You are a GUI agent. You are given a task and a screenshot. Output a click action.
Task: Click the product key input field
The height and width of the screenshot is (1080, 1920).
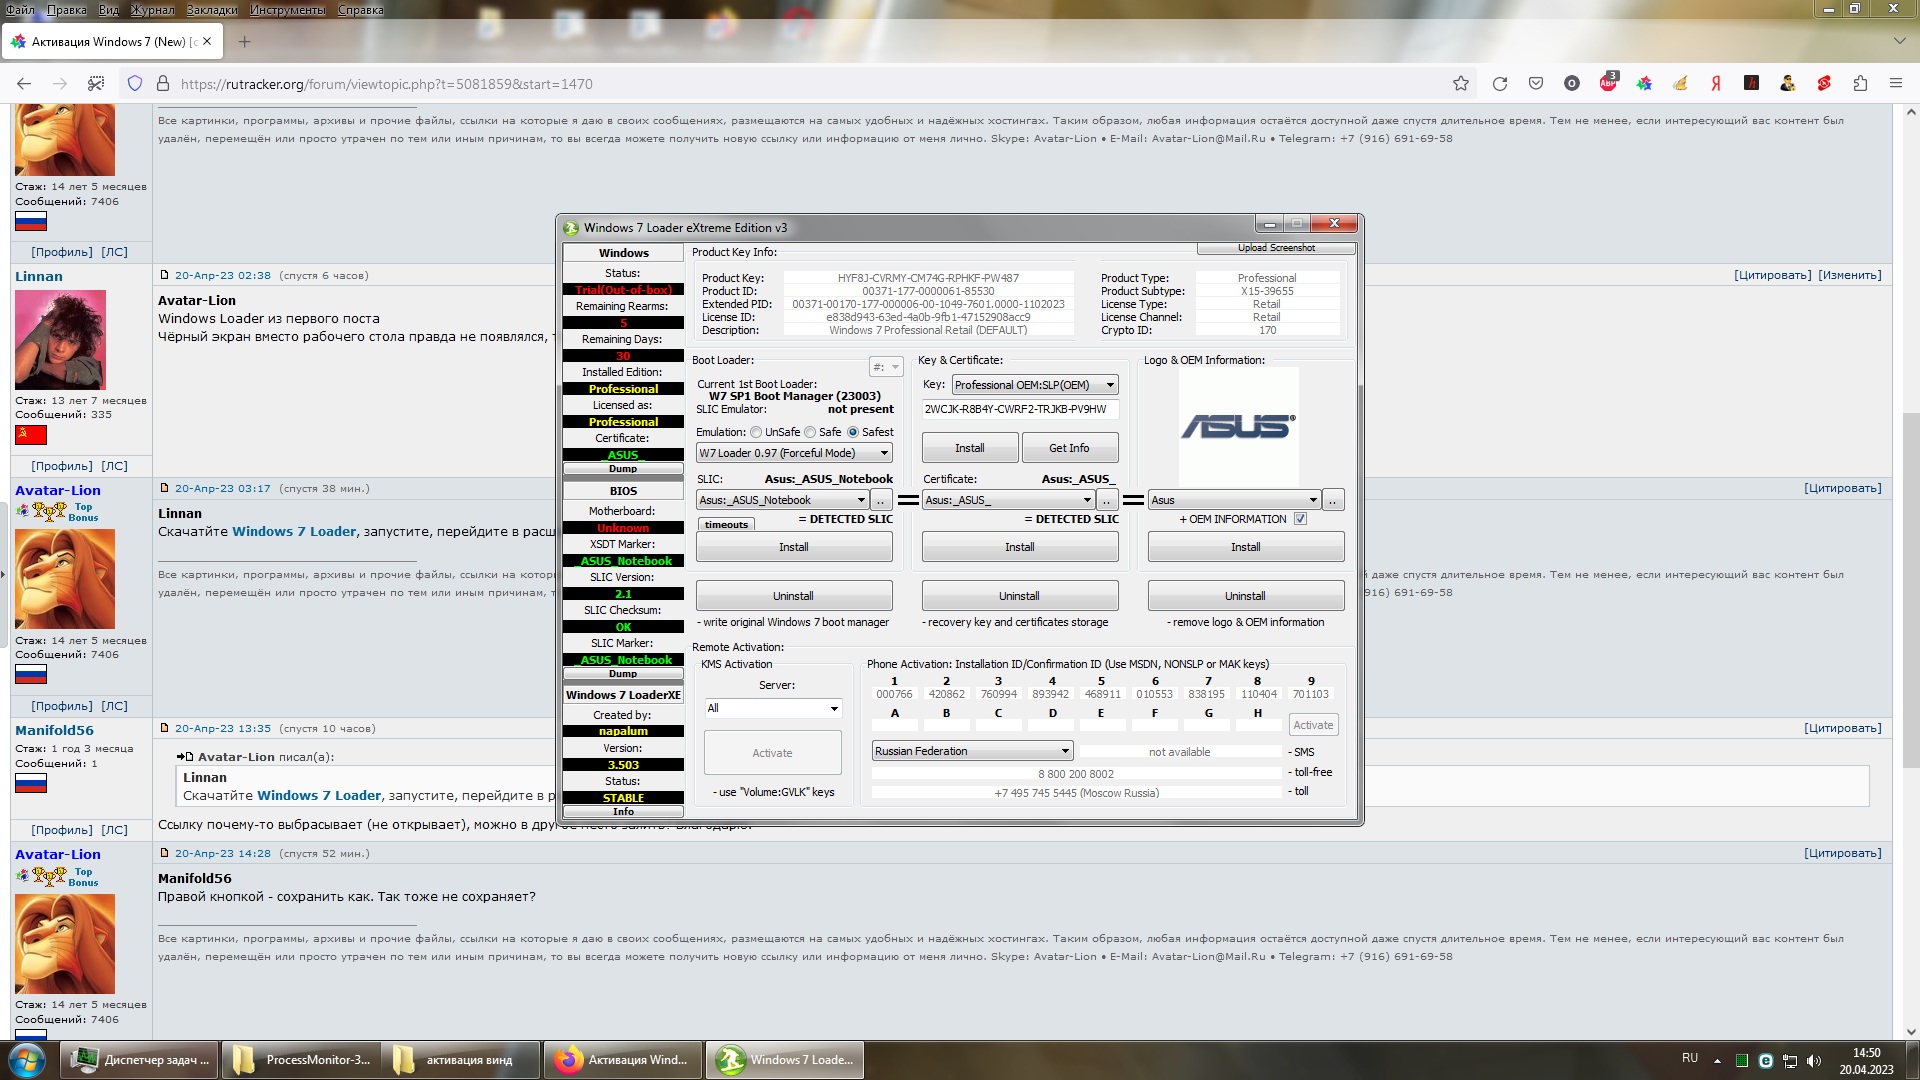(1020, 409)
